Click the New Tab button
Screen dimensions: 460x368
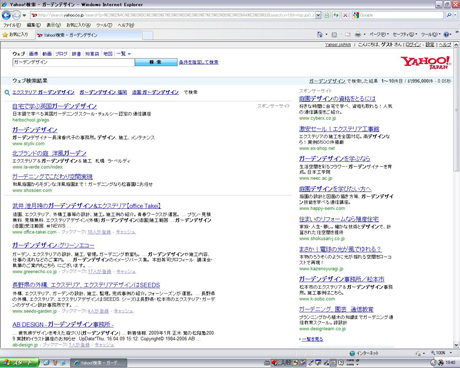(148, 35)
